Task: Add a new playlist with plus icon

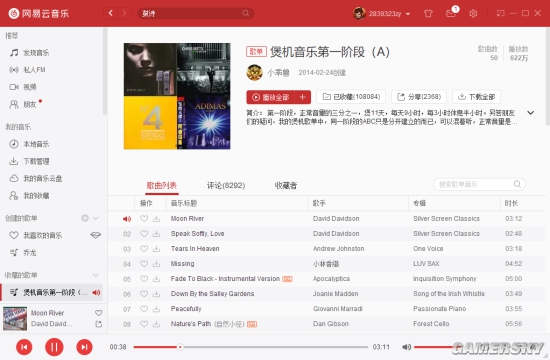Action: tap(85, 218)
